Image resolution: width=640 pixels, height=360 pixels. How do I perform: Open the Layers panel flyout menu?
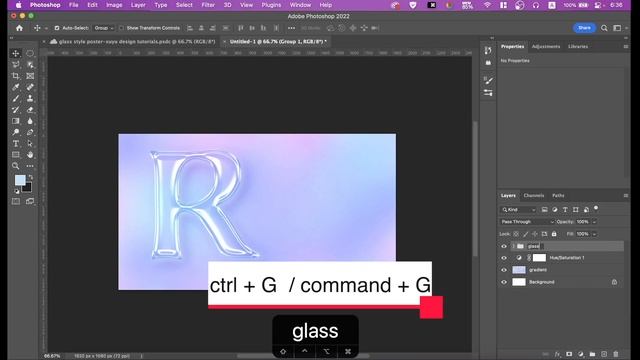[x=626, y=196]
